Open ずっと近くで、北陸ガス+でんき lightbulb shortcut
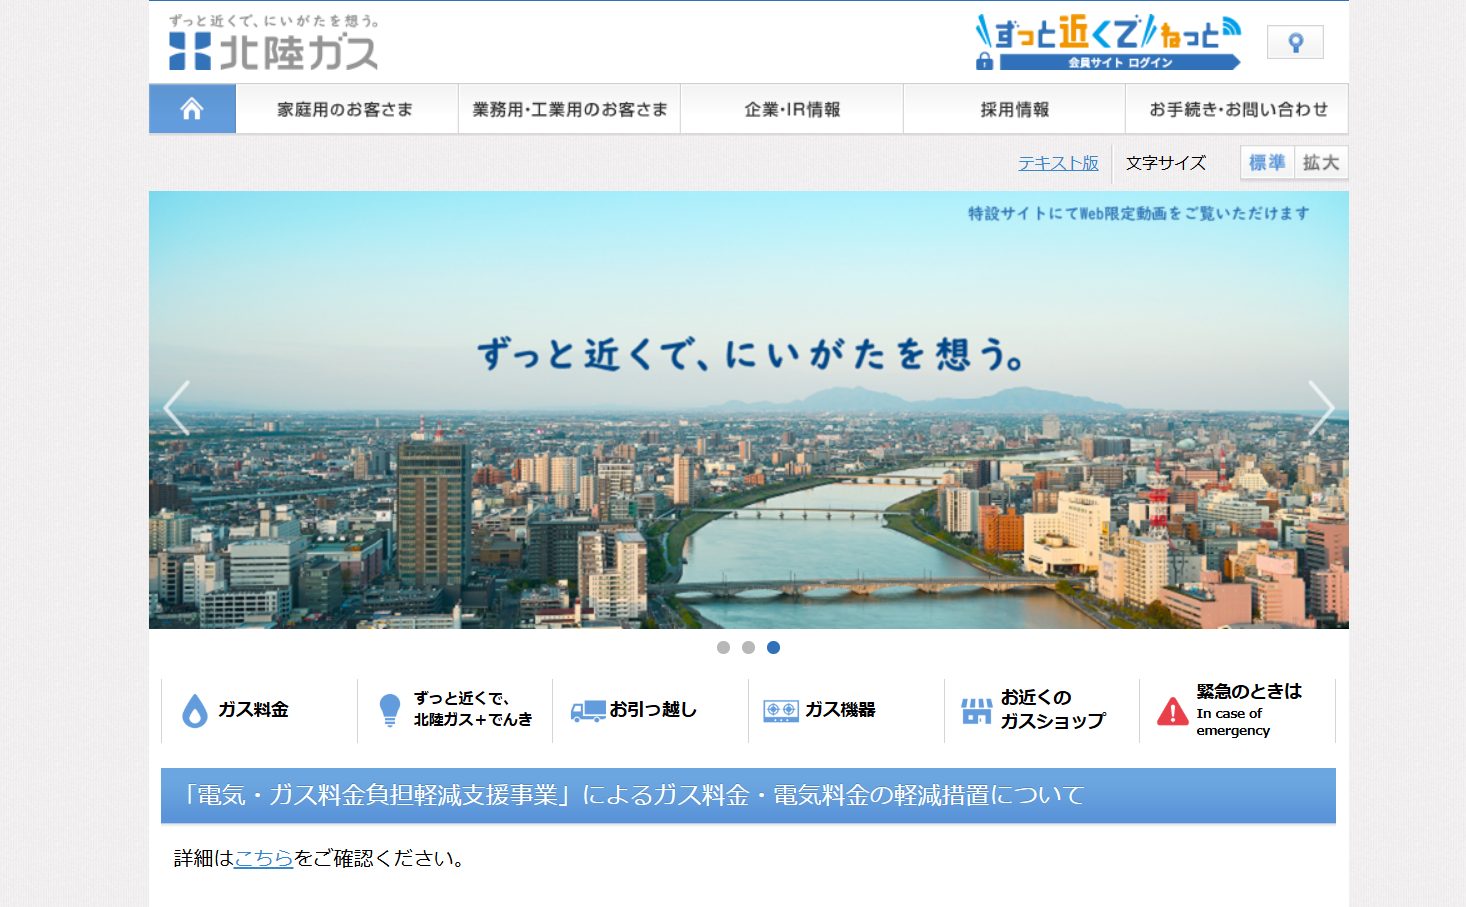1466x907 pixels. pos(455,710)
